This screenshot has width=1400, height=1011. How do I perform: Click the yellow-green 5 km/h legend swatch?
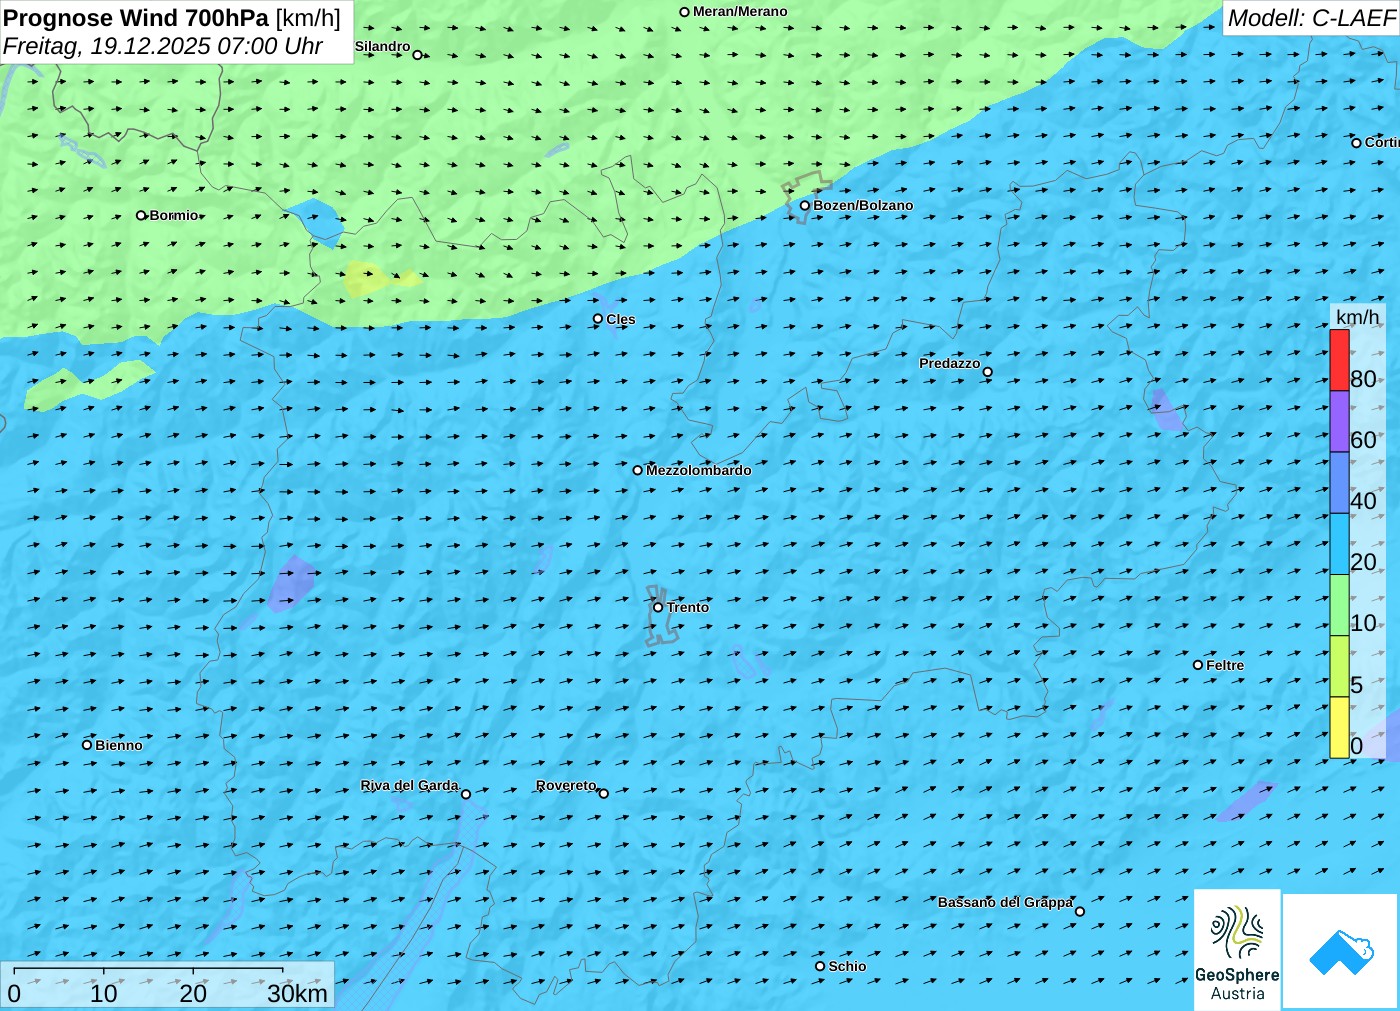click(1339, 666)
